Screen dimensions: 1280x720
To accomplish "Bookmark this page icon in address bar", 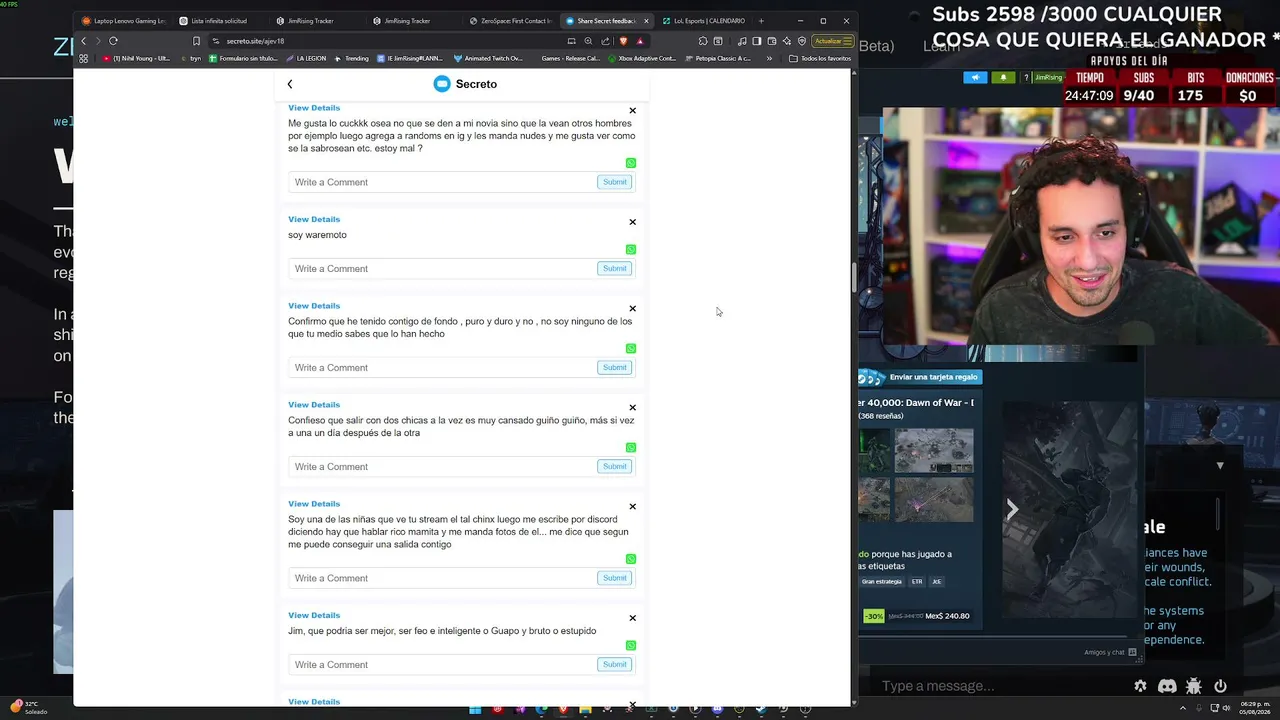I will click(x=196, y=41).
